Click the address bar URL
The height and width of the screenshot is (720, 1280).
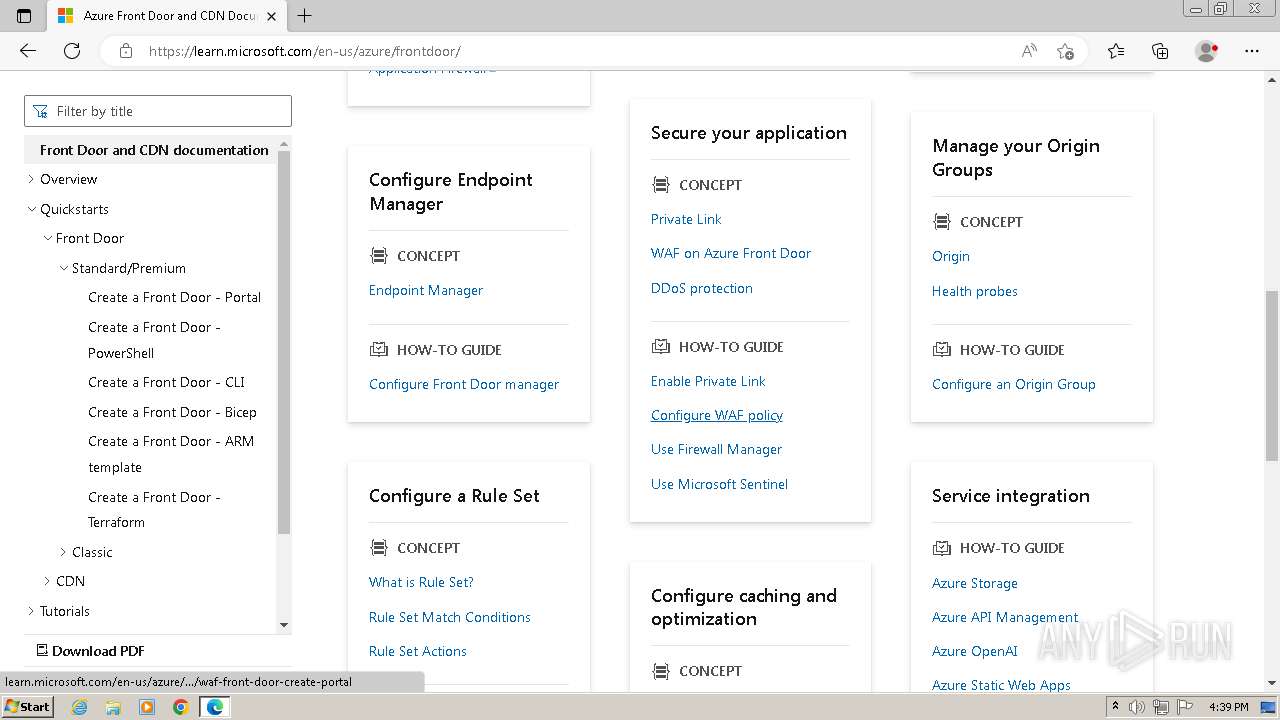(x=304, y=51)
